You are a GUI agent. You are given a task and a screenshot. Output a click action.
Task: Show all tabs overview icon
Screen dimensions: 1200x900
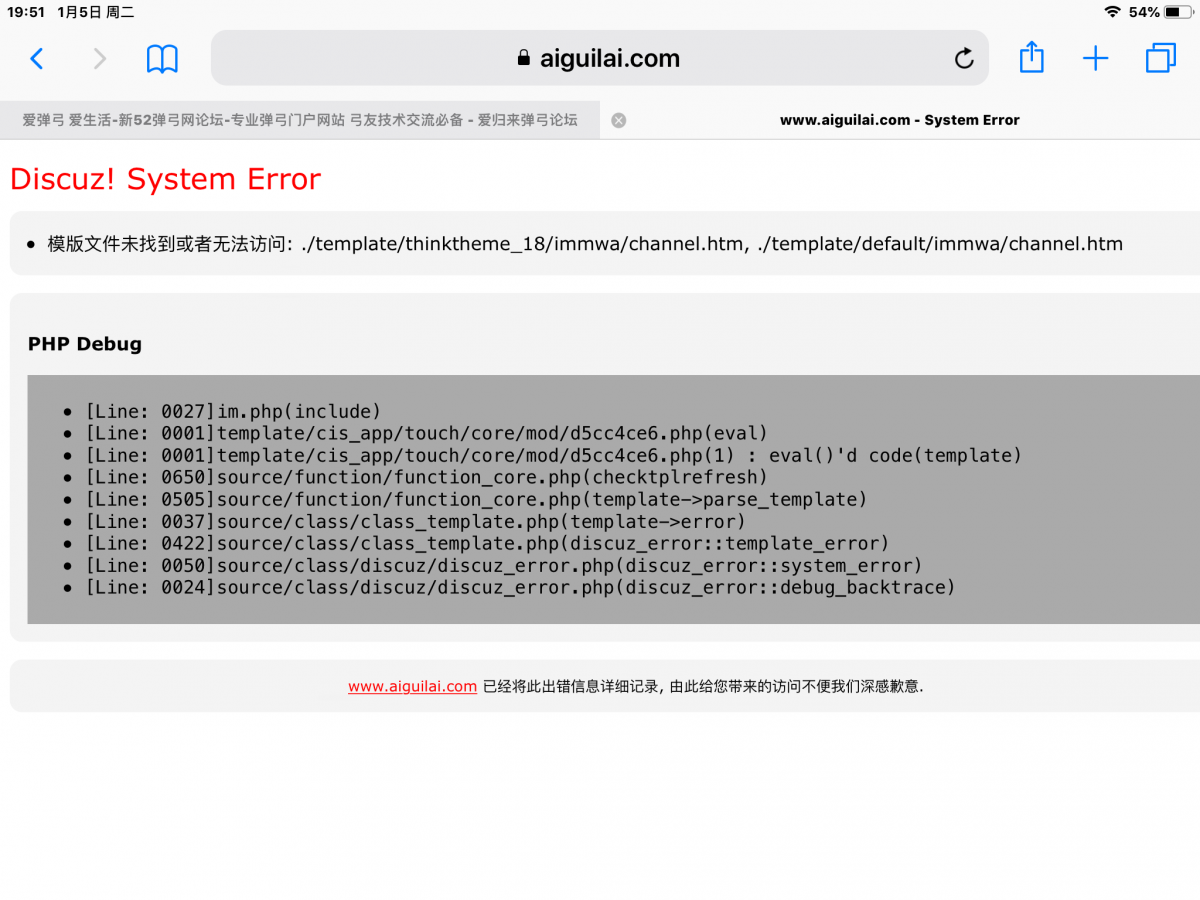tap(1161, 58)
